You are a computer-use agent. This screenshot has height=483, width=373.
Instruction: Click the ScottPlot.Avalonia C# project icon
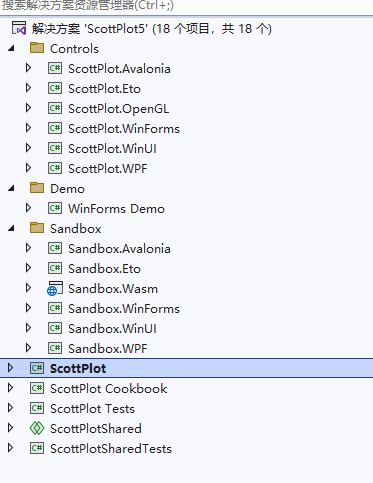pos(55,68)
